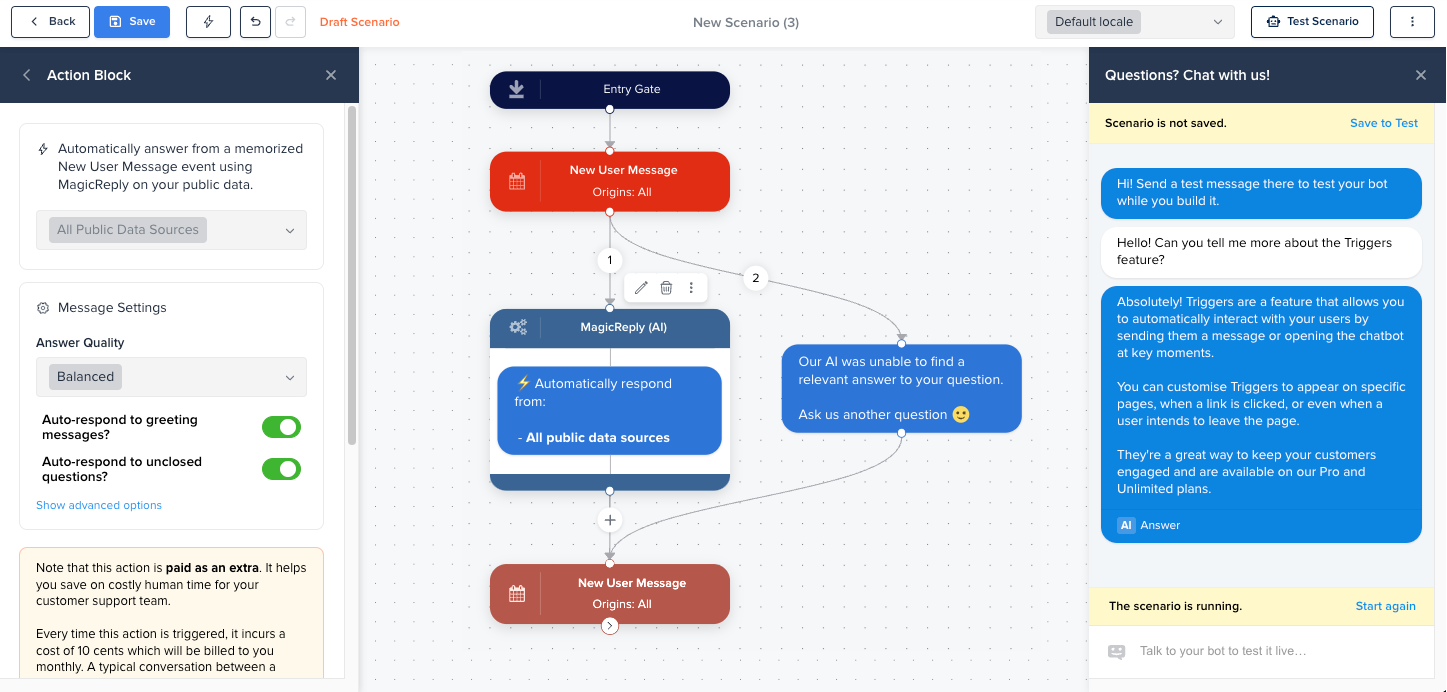The height and width of the screenshot is (692, 1447).
Task: Disable auto-respond to greeting messages
Action: [281, 426]
